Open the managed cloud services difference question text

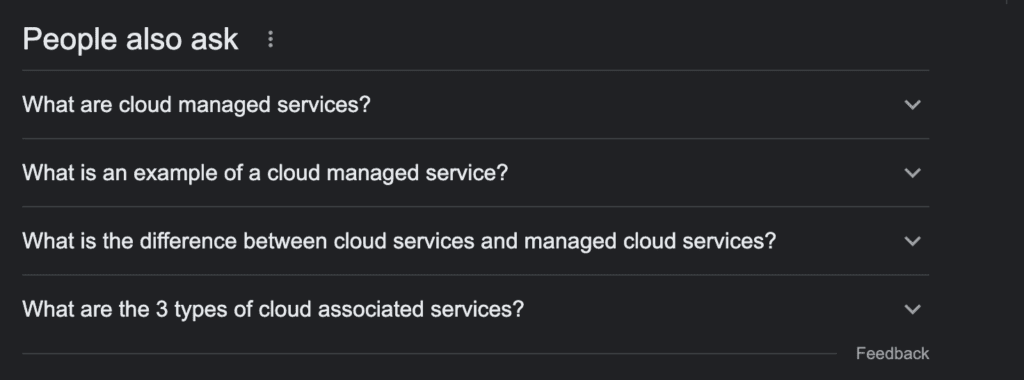(x=399, y=241)
